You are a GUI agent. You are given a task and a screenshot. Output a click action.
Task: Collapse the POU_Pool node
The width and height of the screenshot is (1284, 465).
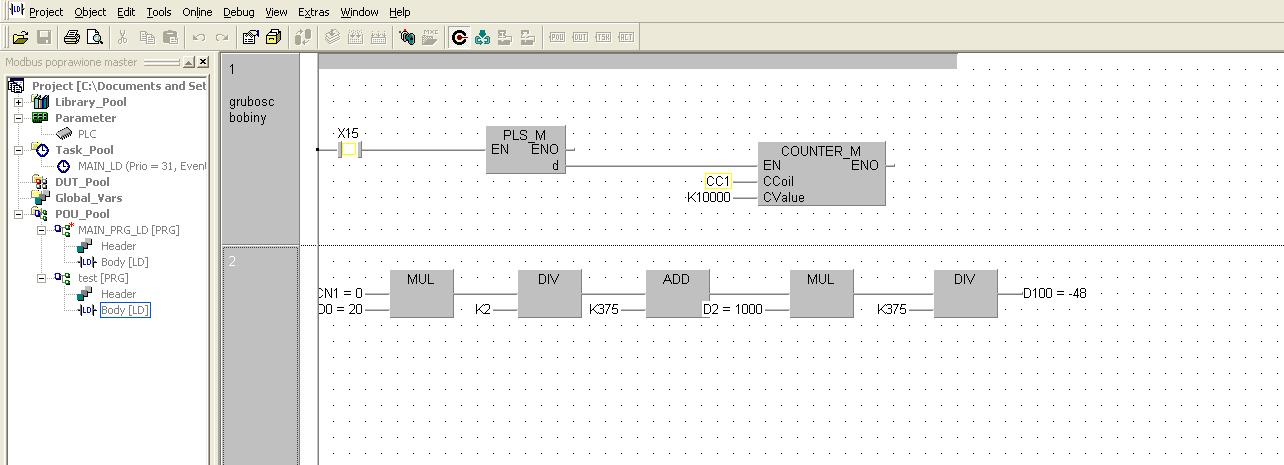pyautogui.click(x=18, y=214)
